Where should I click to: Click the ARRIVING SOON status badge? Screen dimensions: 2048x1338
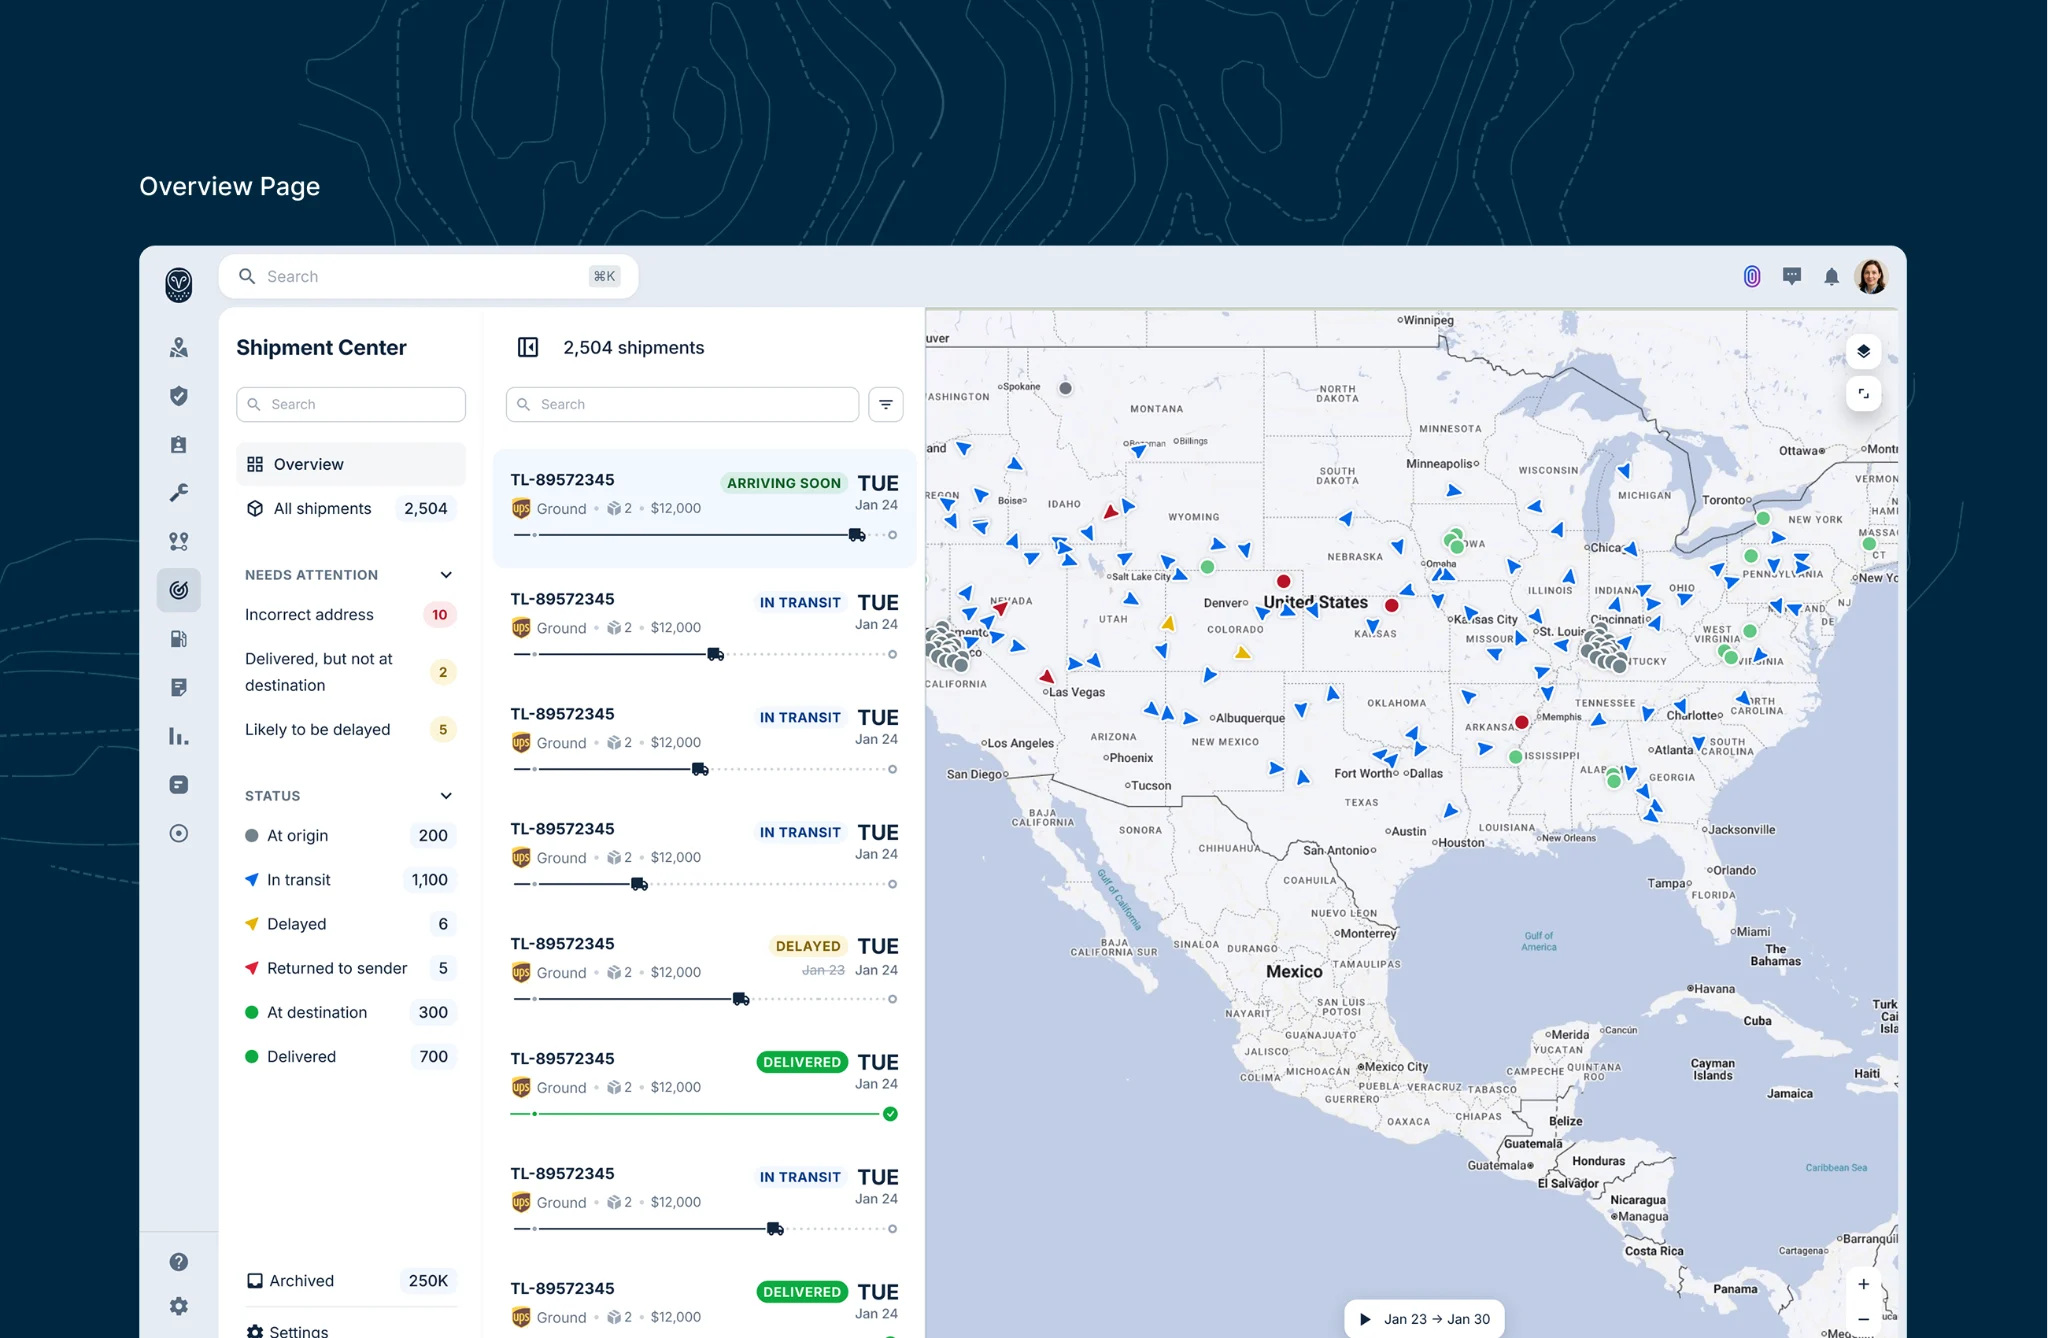click(x=783, y=483)
